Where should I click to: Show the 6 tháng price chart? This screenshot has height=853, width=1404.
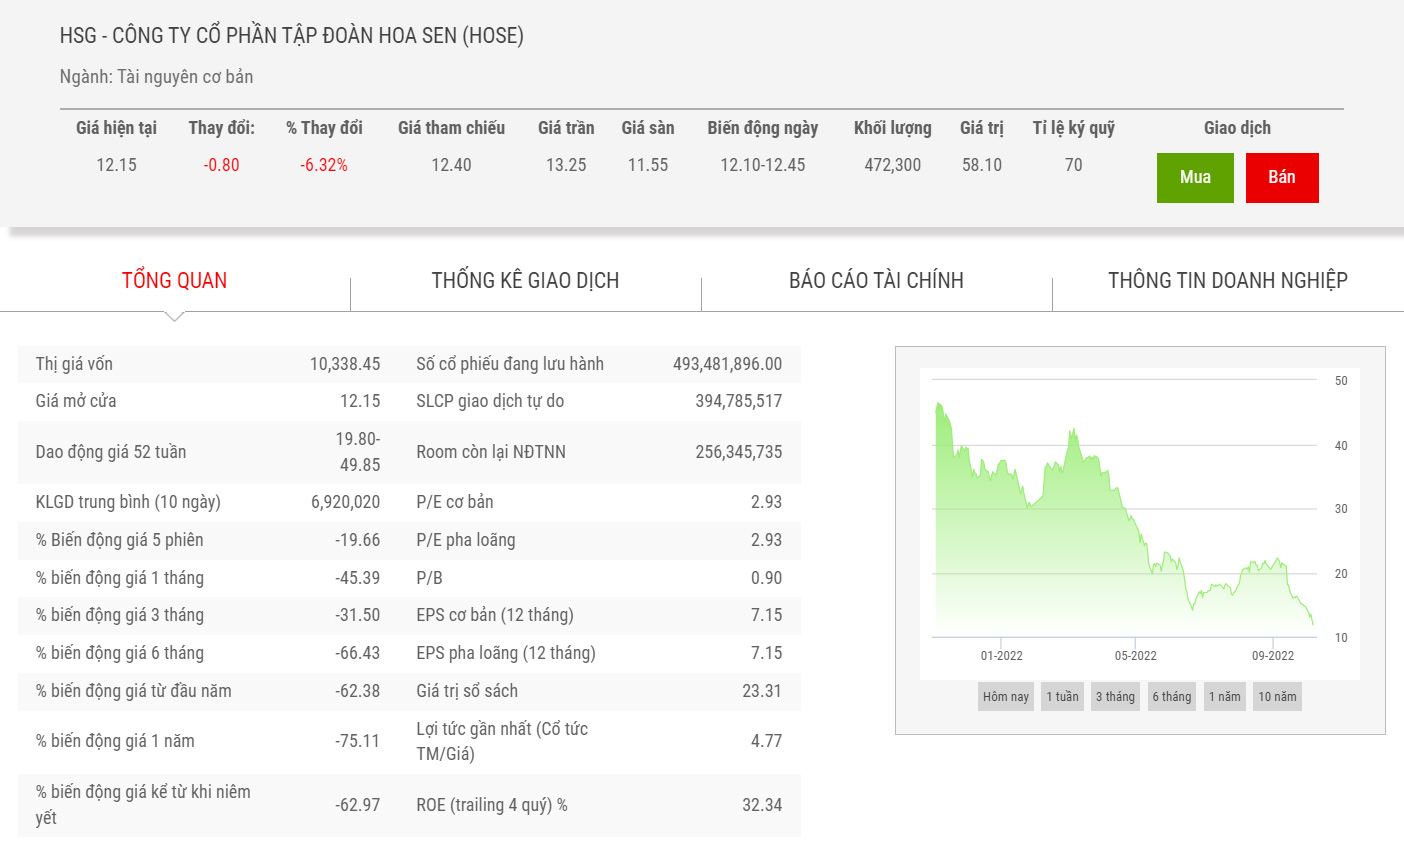(1171, 697)
